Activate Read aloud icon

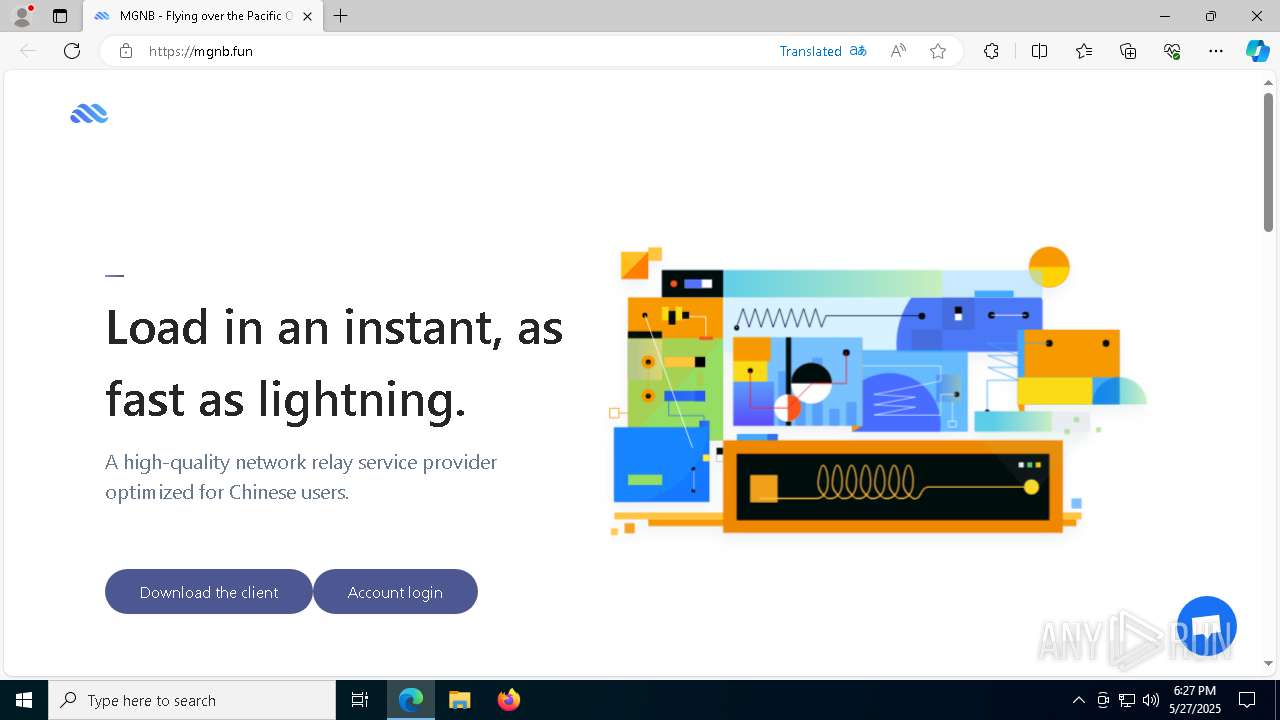coord(898,51)
